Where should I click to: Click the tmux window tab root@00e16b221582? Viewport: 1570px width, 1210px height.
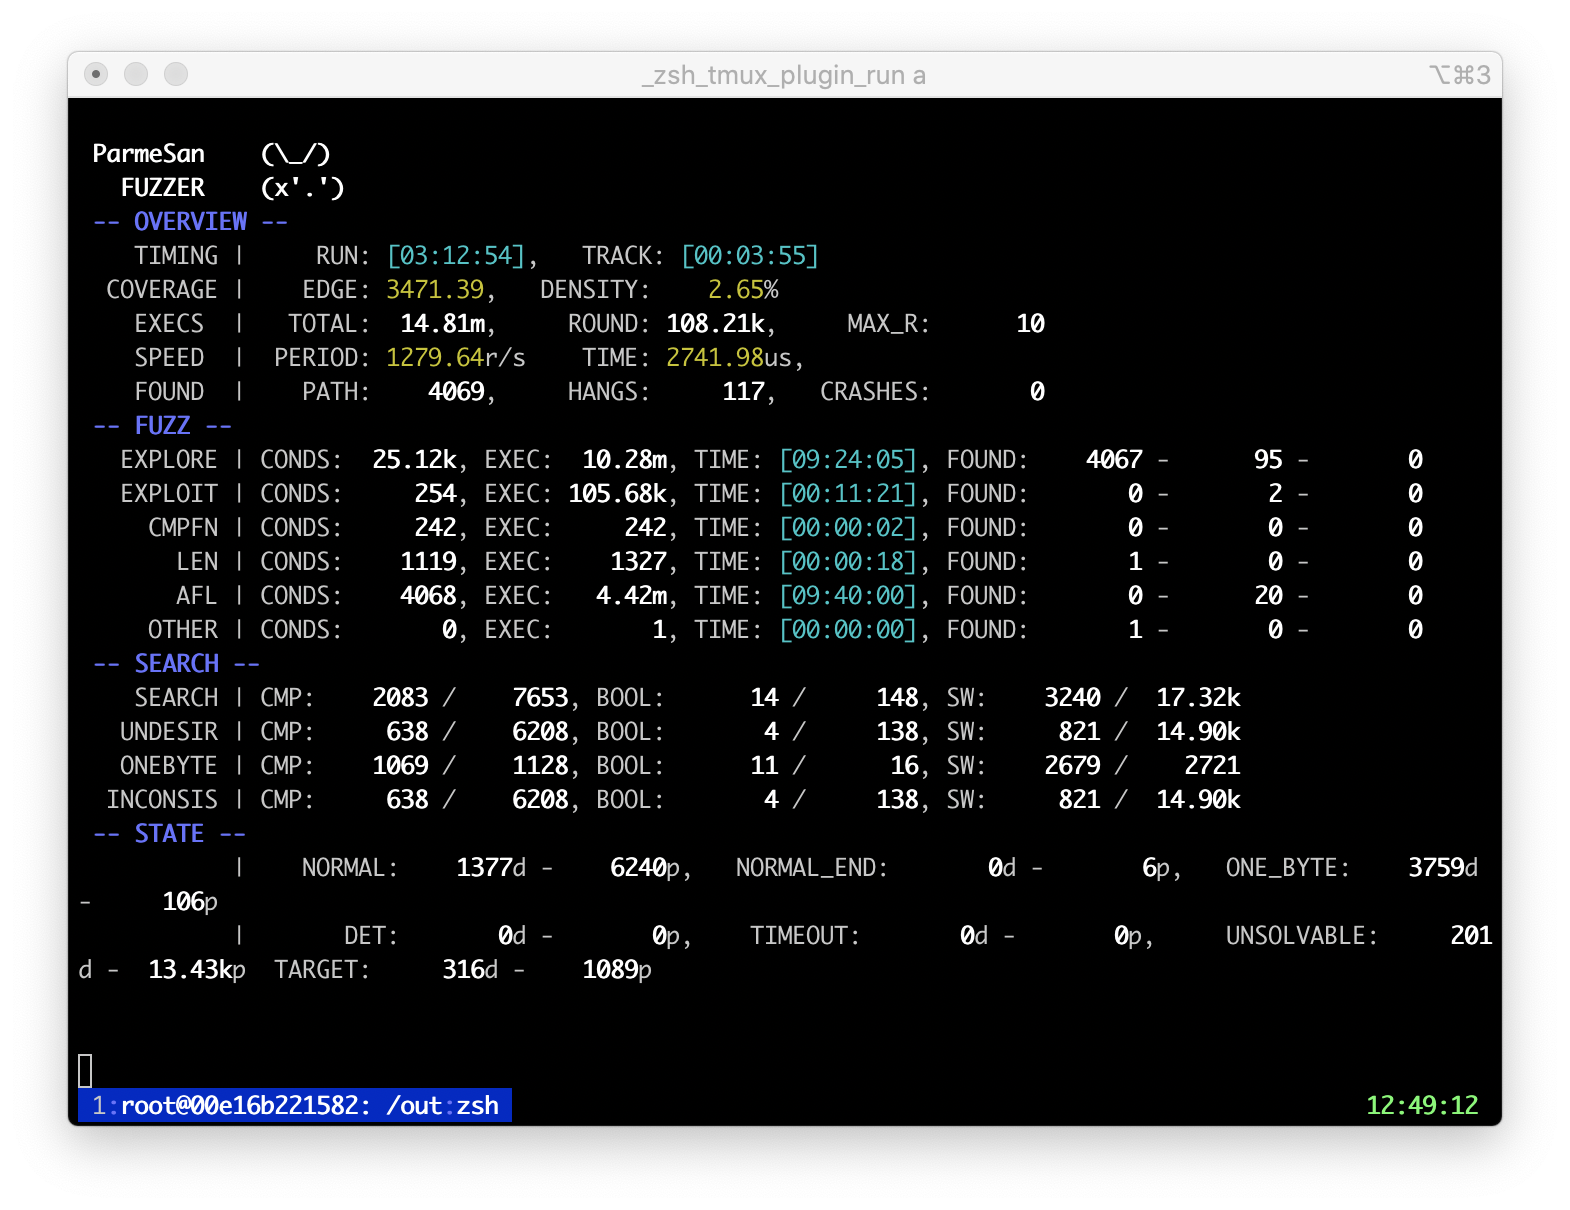click(x=295, y=1105)
